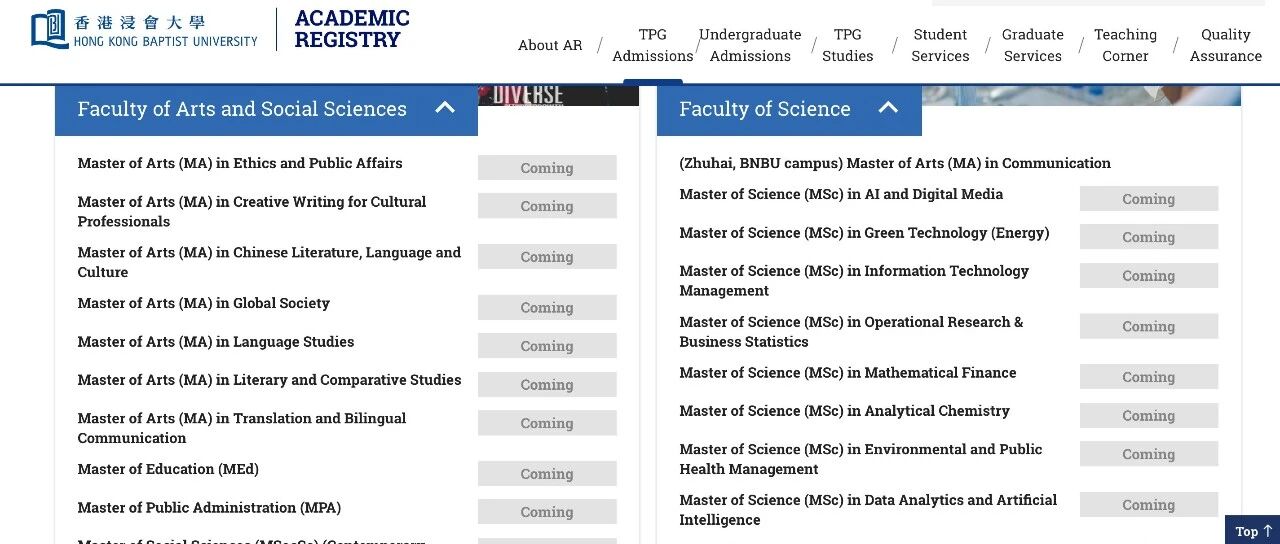Collapse the Faculty of Science section chevron
Viewport: 1280px width, 544px height.
888,108
